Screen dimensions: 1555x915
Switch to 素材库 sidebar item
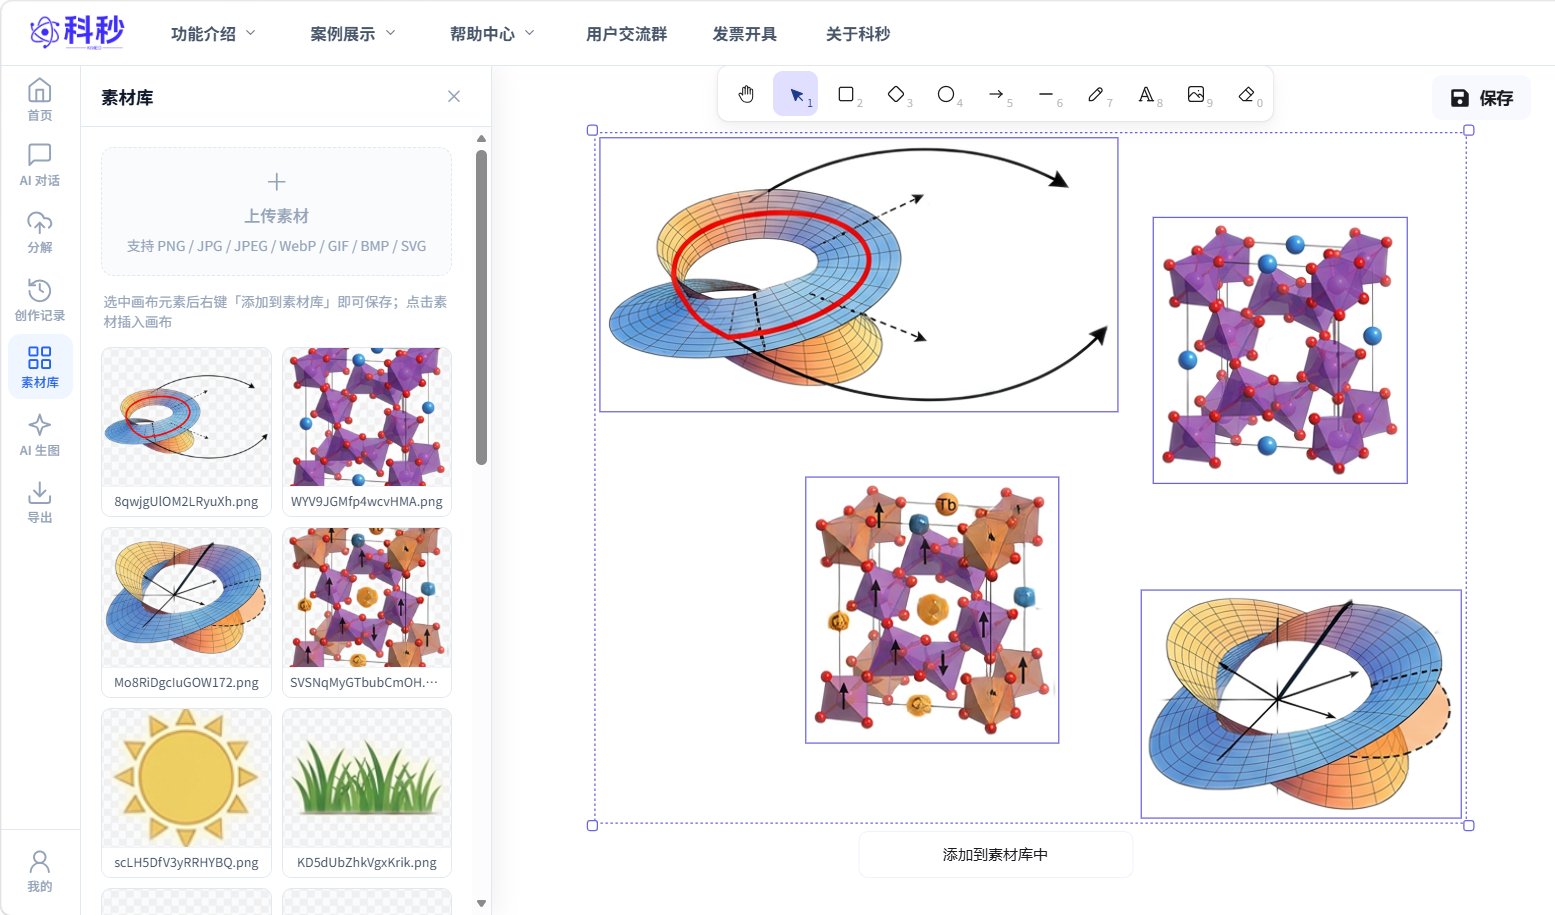click(40, 367)
